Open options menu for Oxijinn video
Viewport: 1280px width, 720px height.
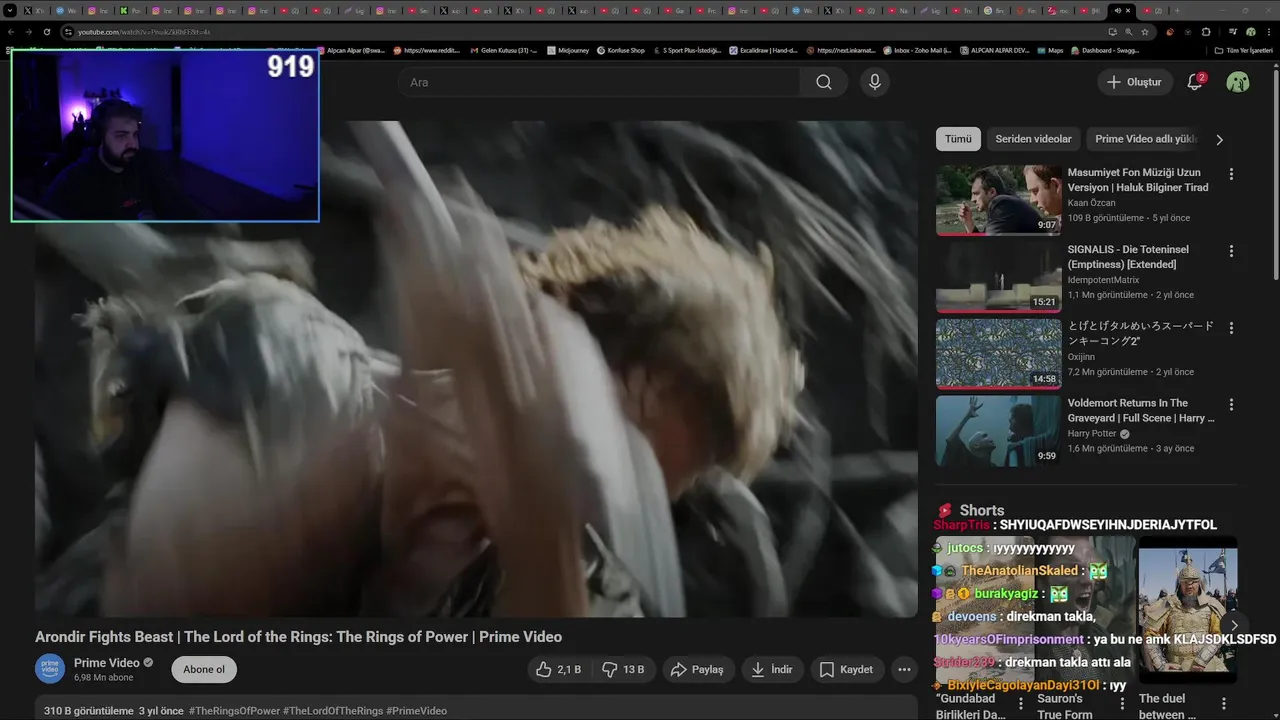point(1231,328)
